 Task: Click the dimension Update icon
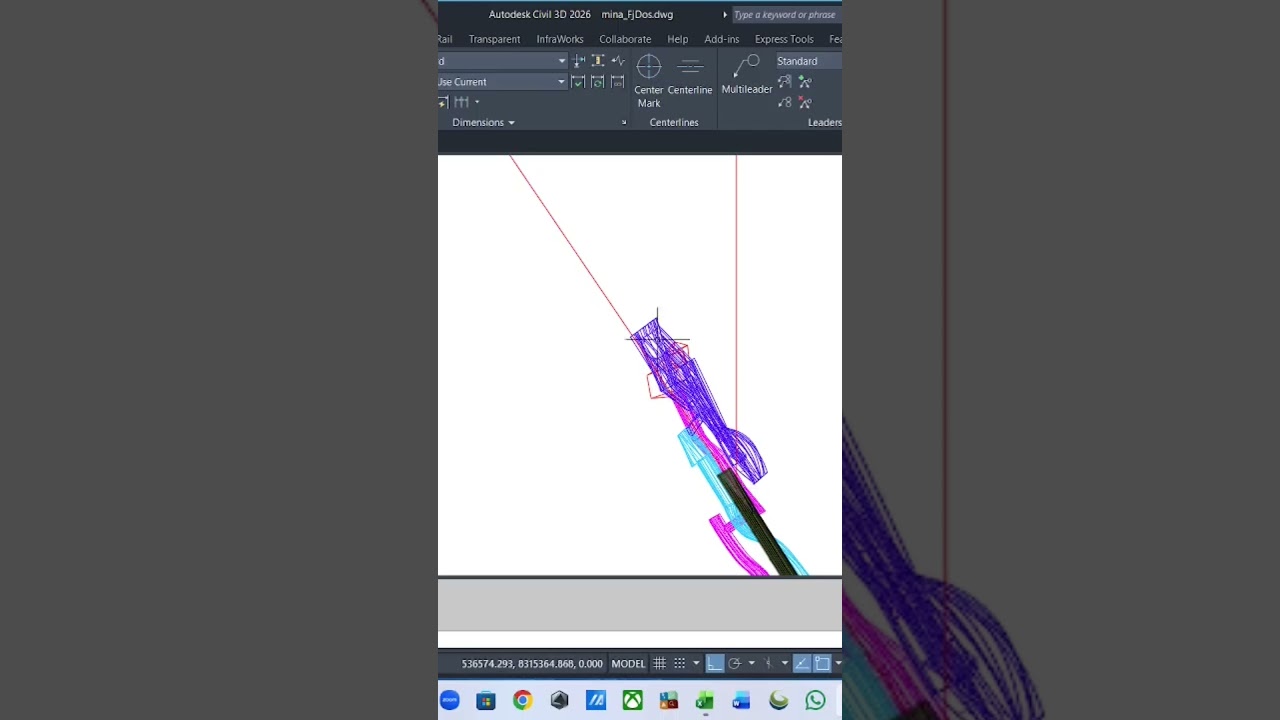coord(598,82)
